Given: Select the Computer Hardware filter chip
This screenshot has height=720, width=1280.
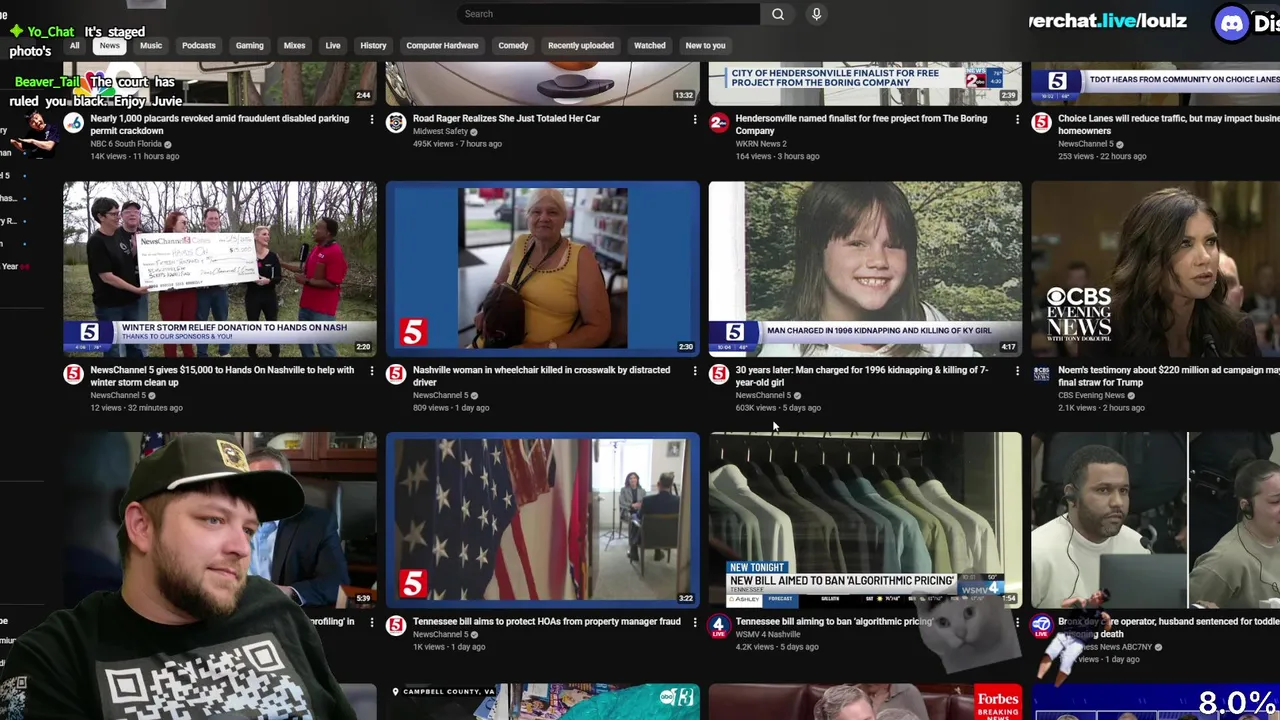Looking at the screenshot, I should pos(442,45).
